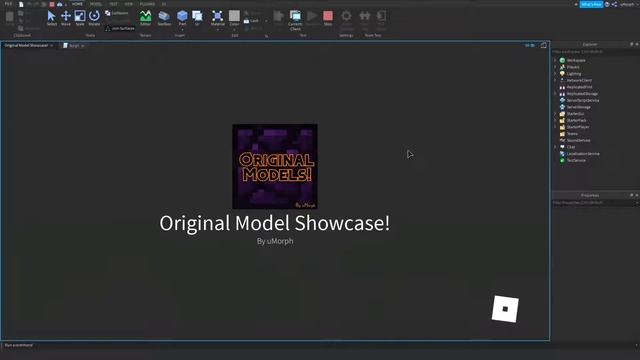Image resolution: width=640 pixels, height=360 pixels.
Task: Activate the Scale tool
Action: point(80,18)
